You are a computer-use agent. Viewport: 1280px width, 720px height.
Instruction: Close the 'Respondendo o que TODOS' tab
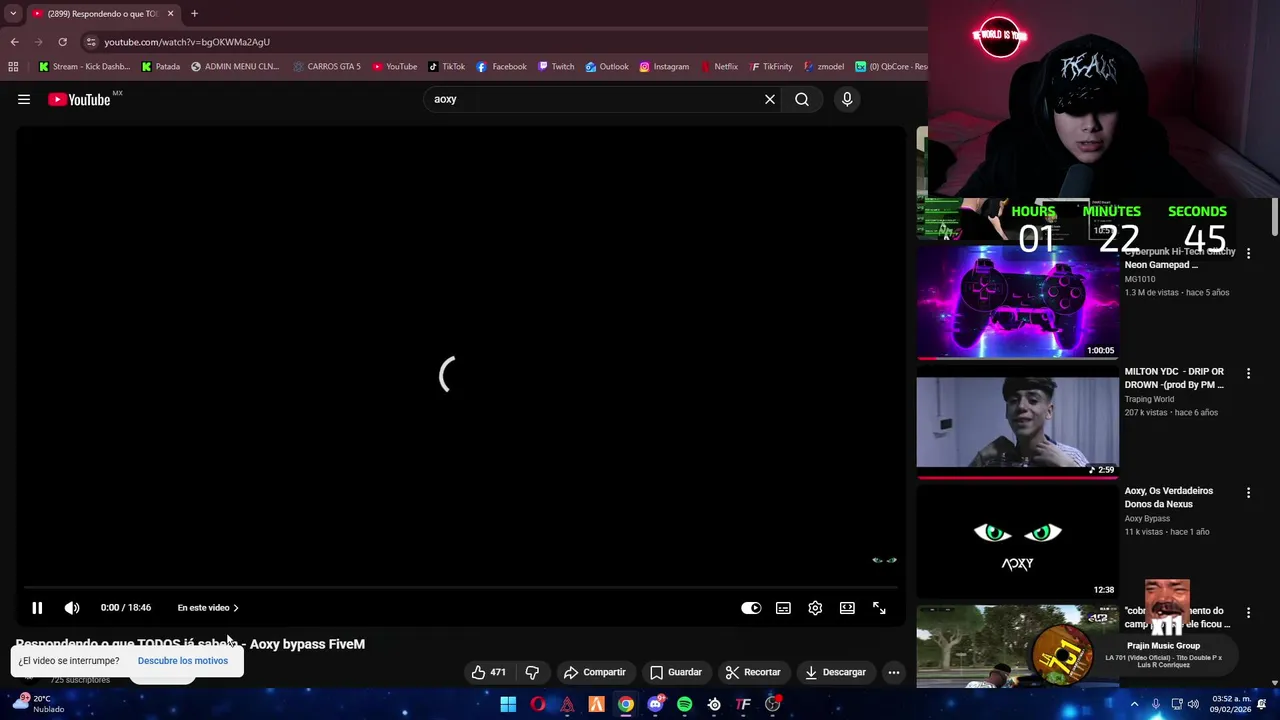click(x=170, y=14)
